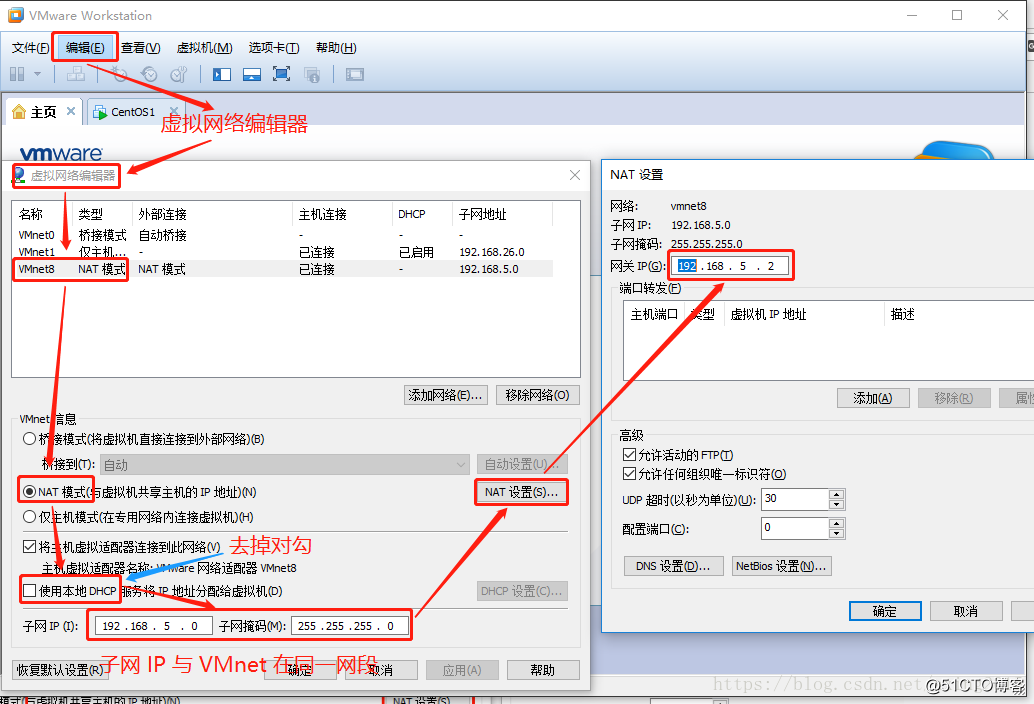
Task: Select the VMnet1 row in the network list
Action: (284, 252)
